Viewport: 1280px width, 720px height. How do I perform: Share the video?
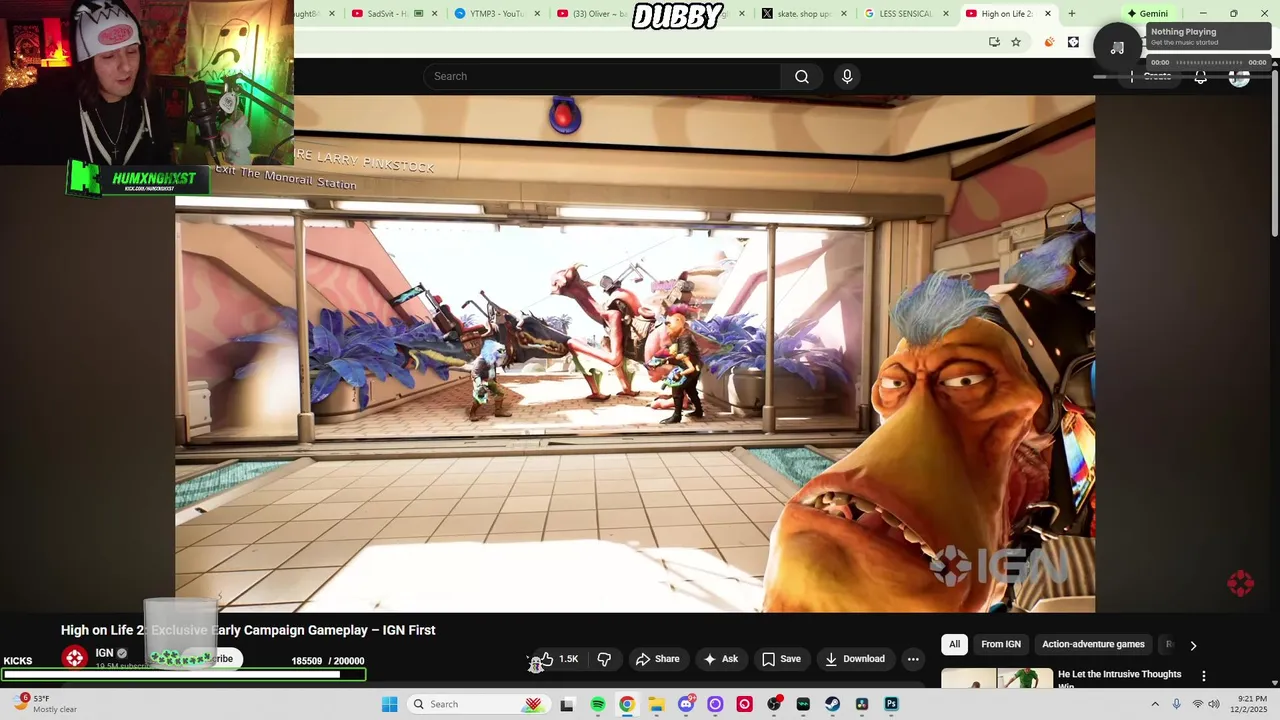(657, 659)
